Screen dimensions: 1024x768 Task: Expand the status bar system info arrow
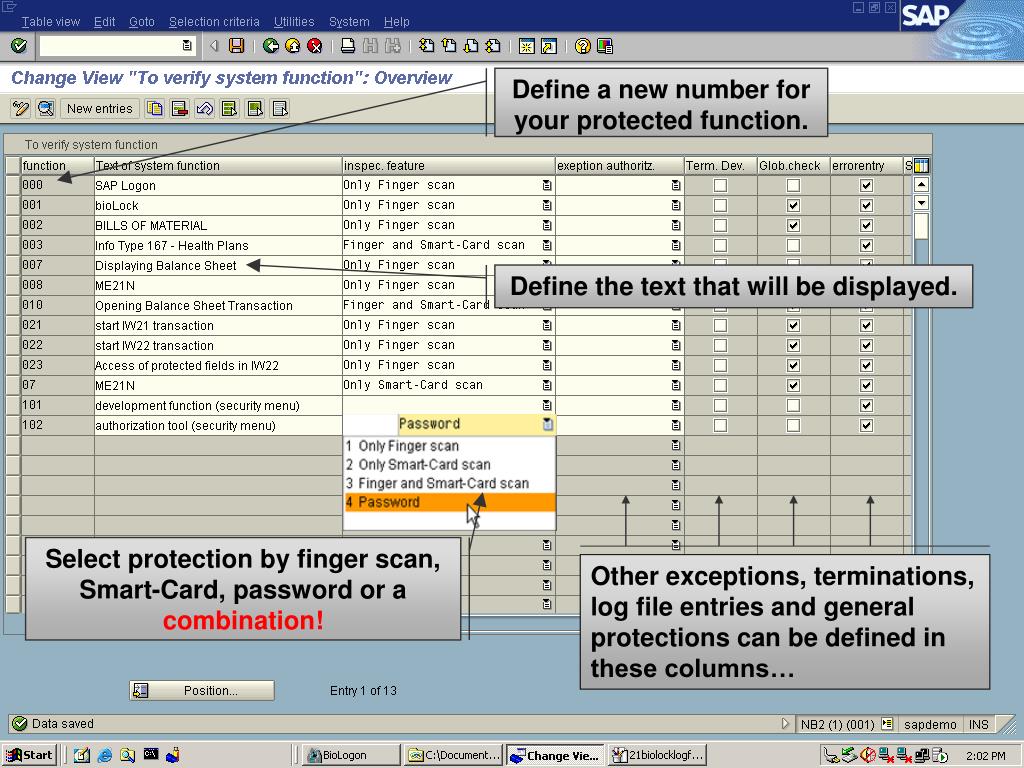coord(785,724)
